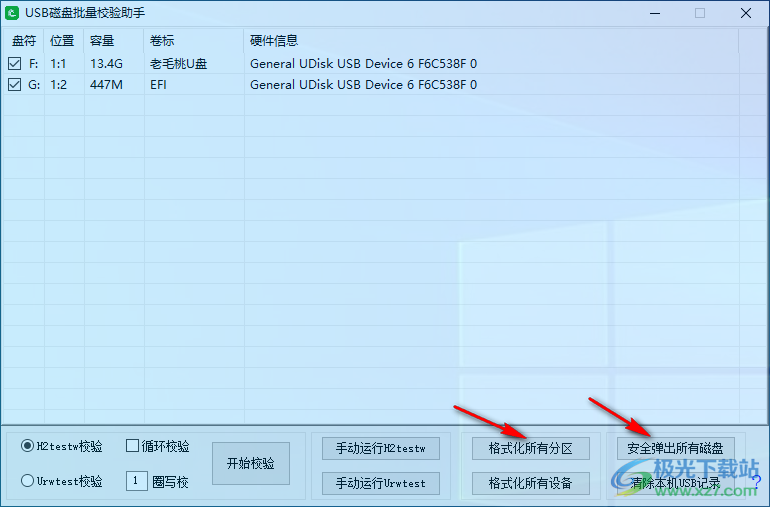Click the 硬件信息 column header
Viewport: 770px width, 507px height.
click(491, 41)
